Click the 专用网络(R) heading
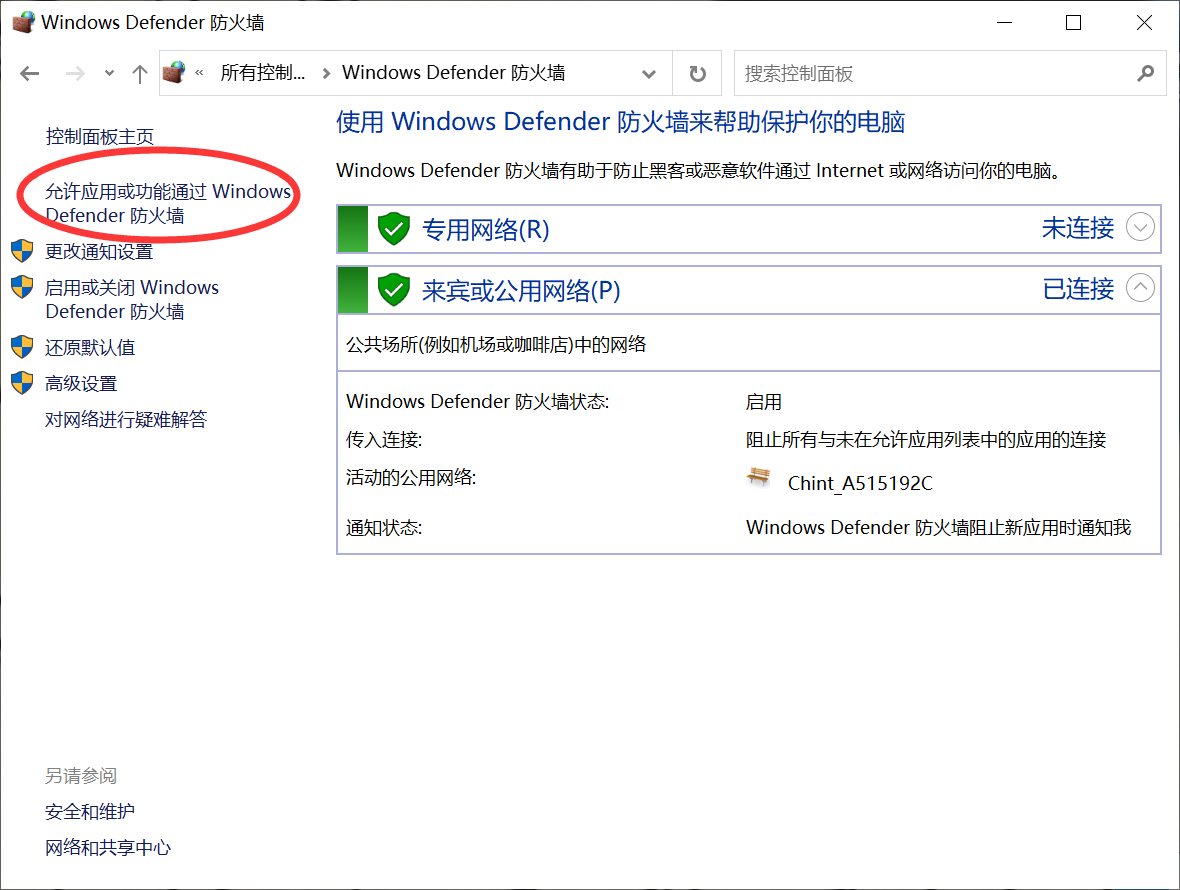Viewport: 1180px width, 890px height. tap(485, 229)
